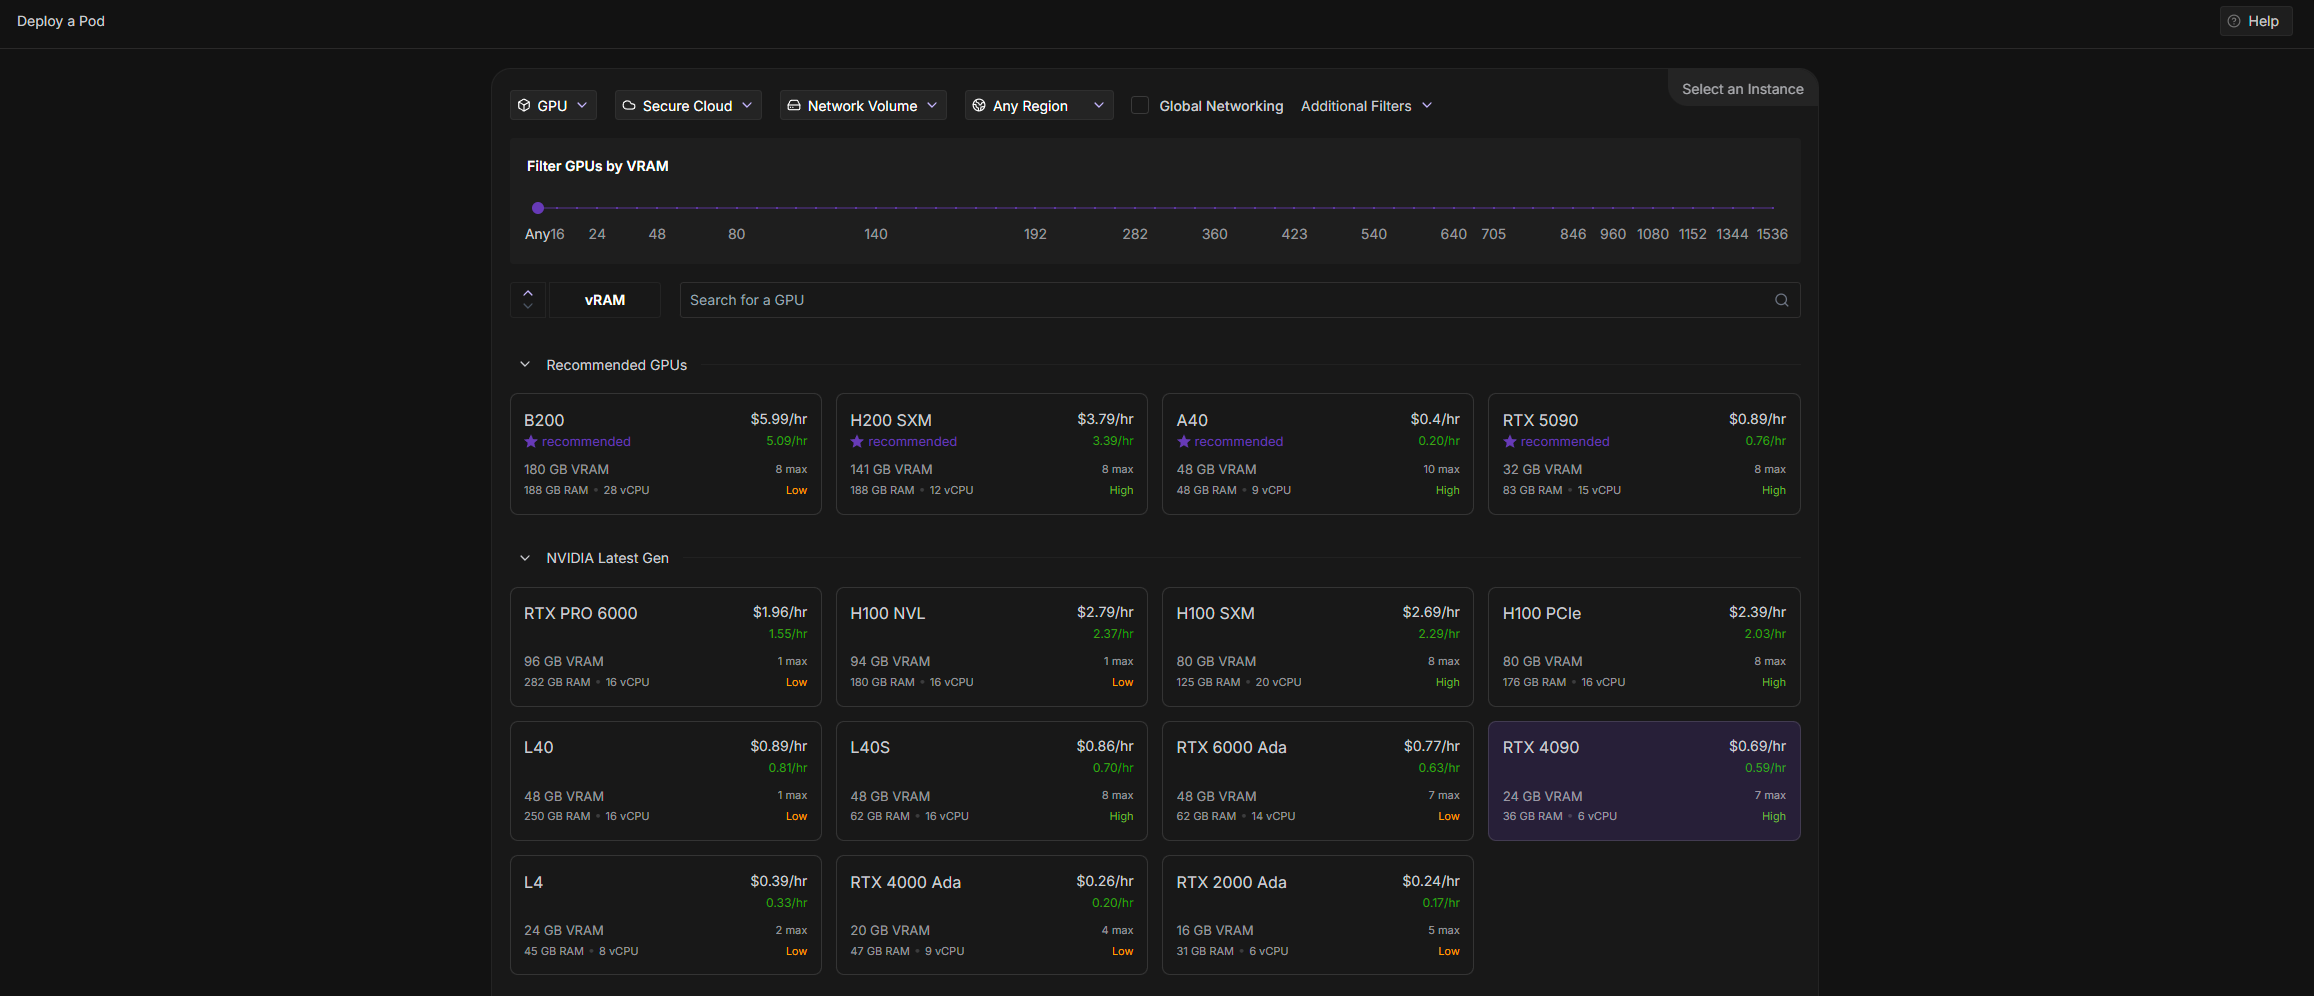Expand Additional Filters

(x=1366, y=105)
